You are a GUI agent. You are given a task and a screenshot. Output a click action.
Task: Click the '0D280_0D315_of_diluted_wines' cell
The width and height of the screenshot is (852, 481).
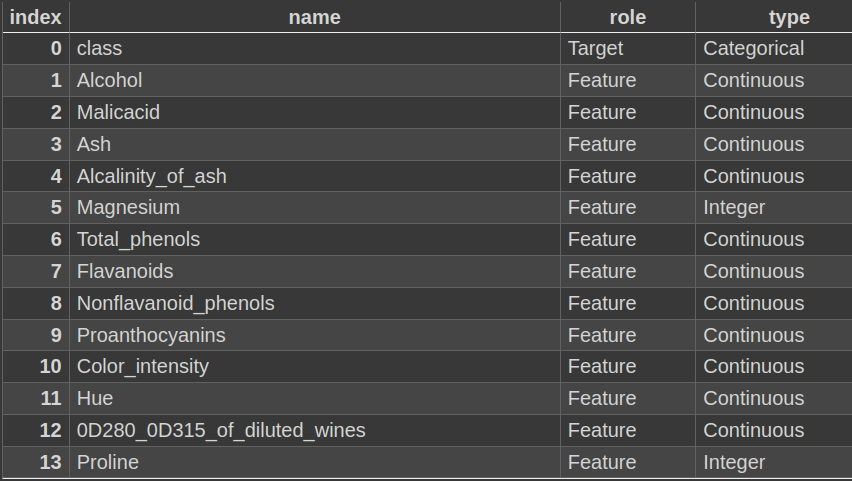click(221, 430)
